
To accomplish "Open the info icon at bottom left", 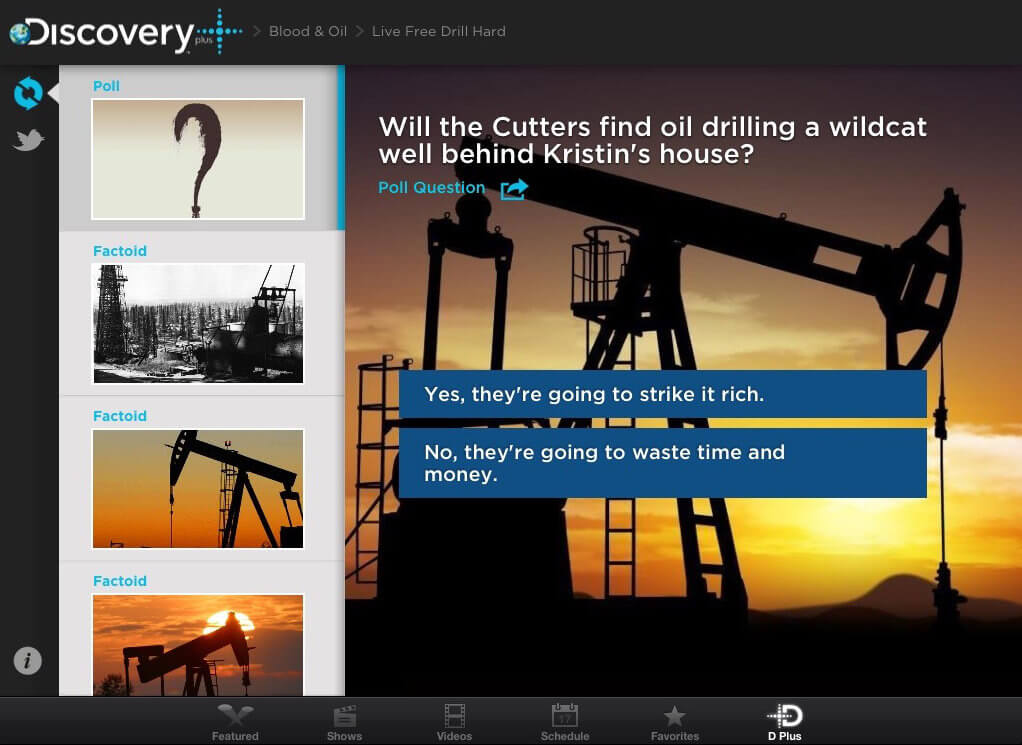I will pos(28,660).
